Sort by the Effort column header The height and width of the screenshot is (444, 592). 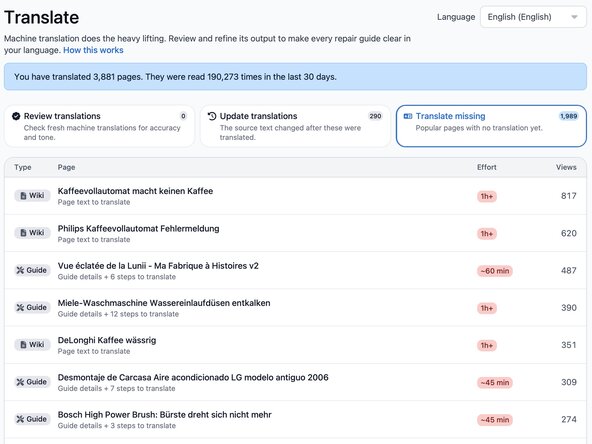pyautogui.click(x=487, y=167)
